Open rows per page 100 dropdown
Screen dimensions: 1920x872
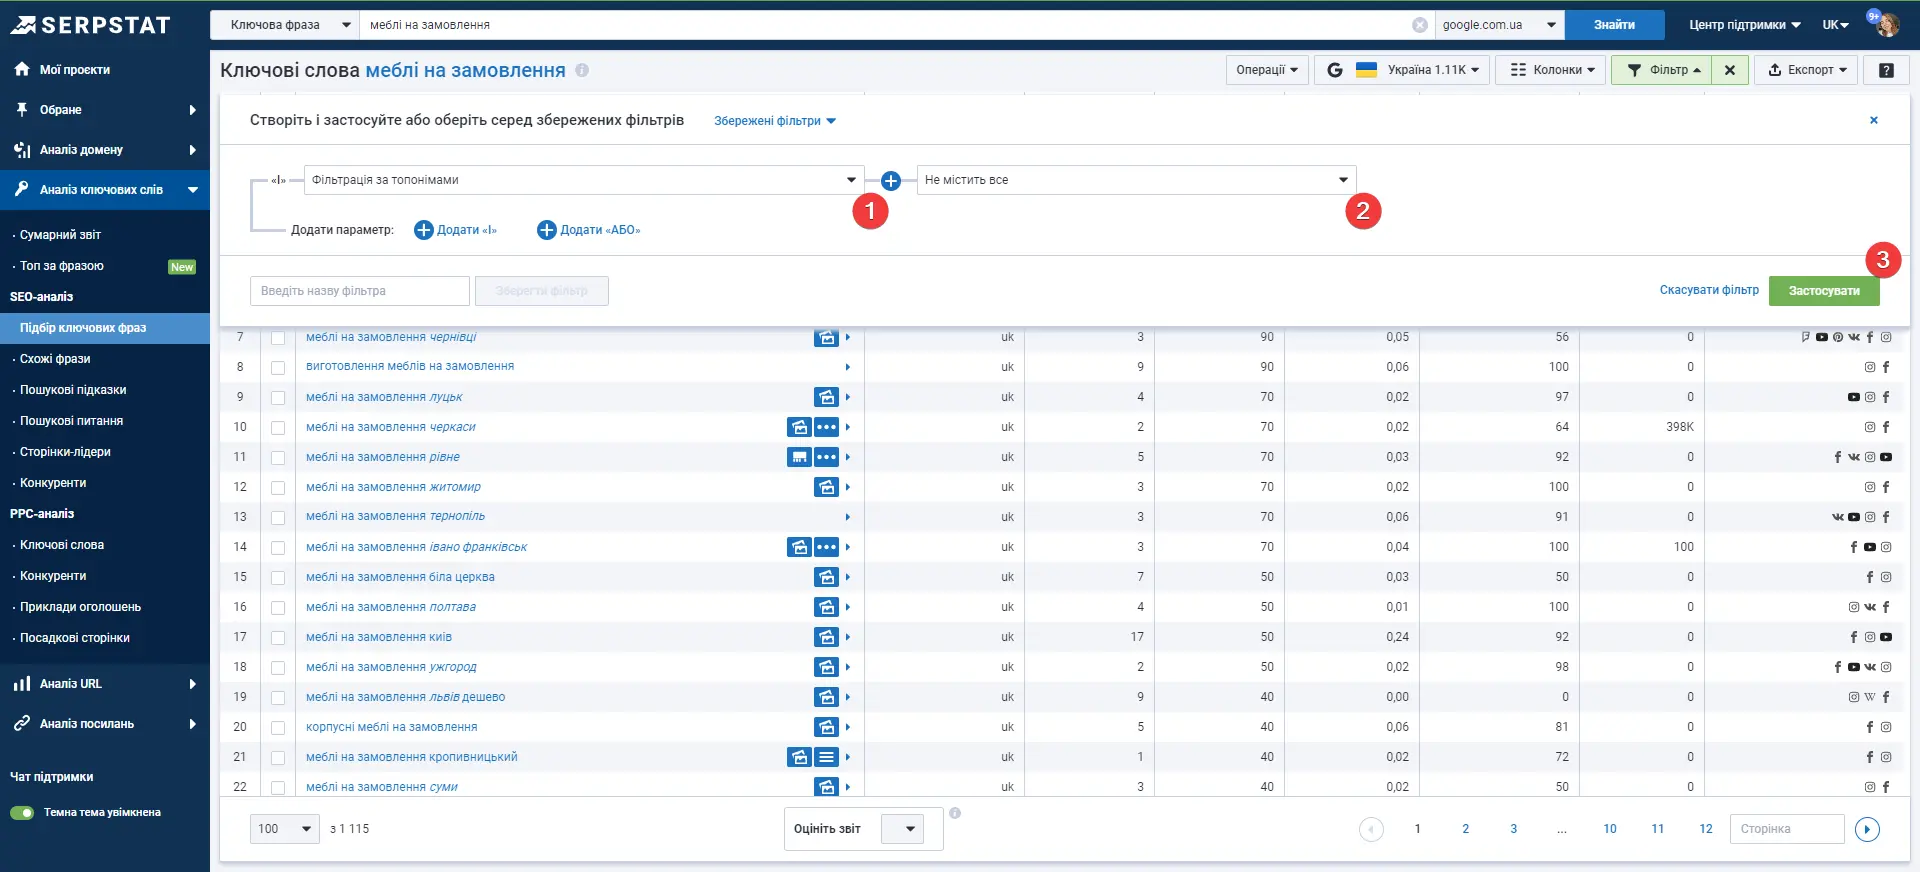click(x=285, y=829)
